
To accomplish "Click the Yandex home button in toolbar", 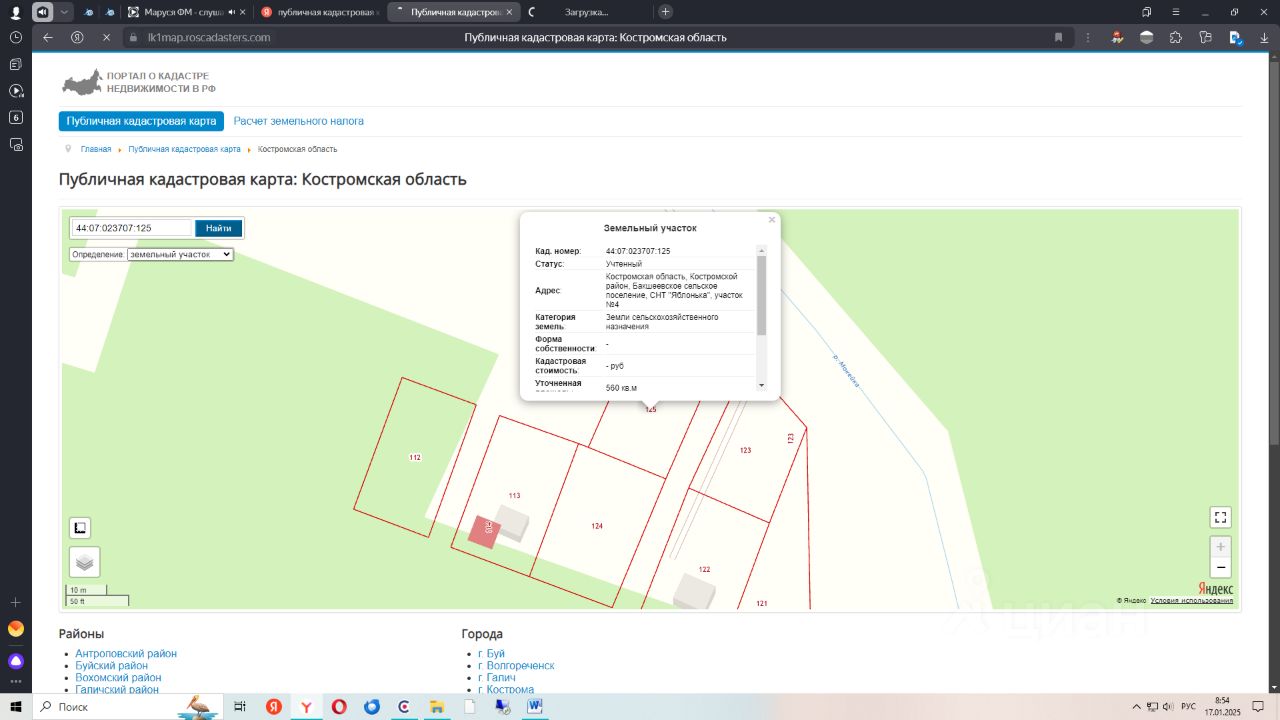I will pyautogui.click(x=77, y=37).
